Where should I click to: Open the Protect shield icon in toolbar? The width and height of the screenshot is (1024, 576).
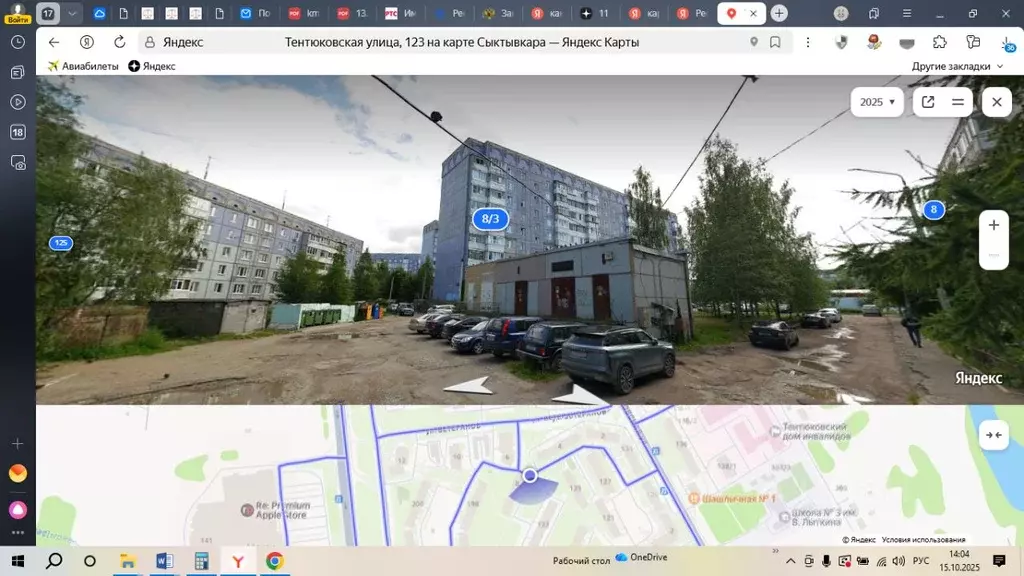(x=842, y=43)
